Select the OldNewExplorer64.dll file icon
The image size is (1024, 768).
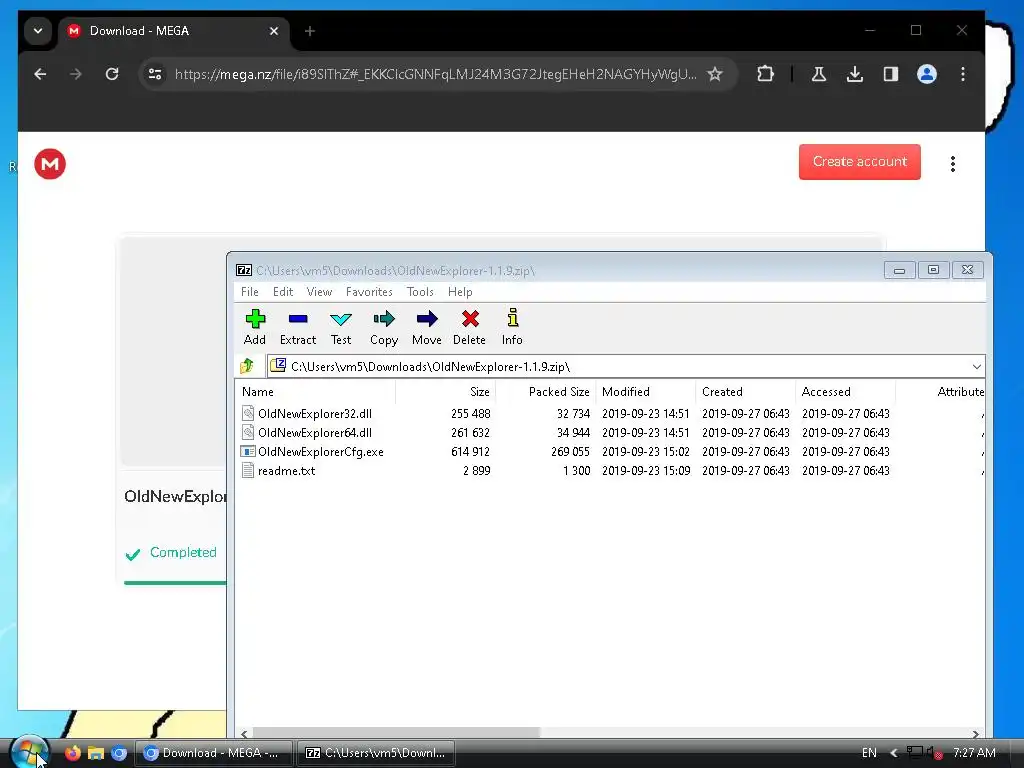[248, 432]
